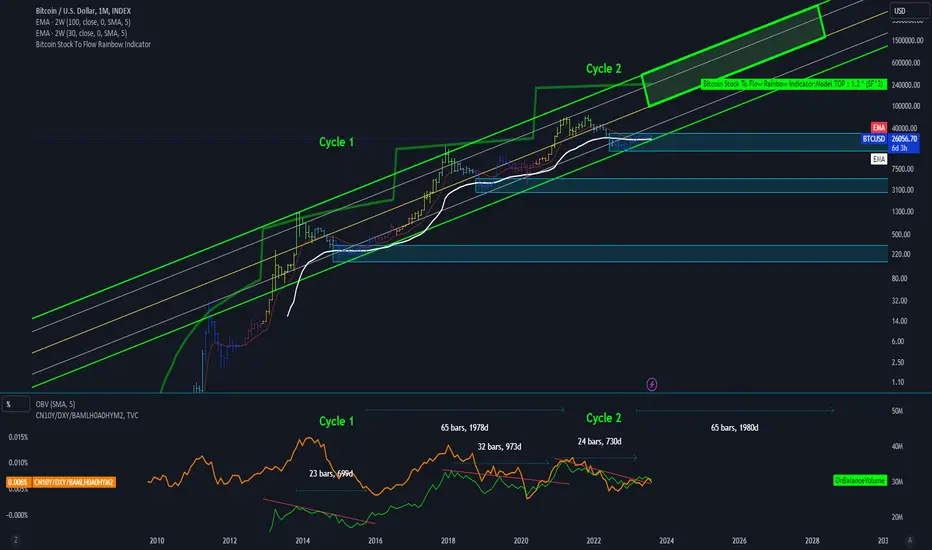Viewport: 932px width, 550px height.
Task: Select the Bitcoin / U.S. Dollar symbol title
Action: [x=83, y=11]
